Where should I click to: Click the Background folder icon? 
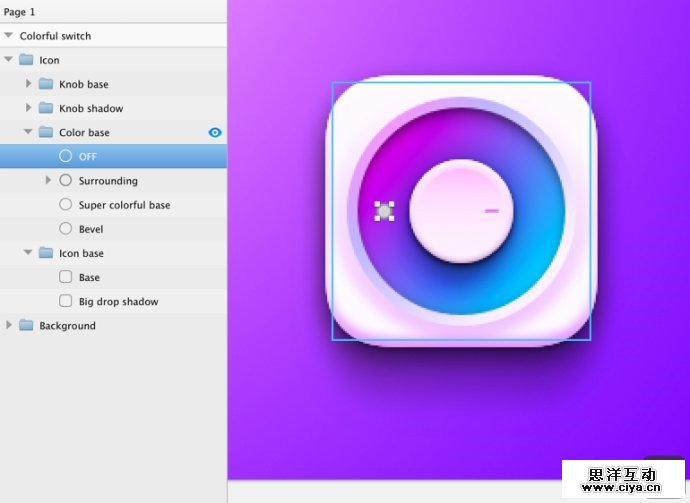pyautogui.click(x=26, y=325)
